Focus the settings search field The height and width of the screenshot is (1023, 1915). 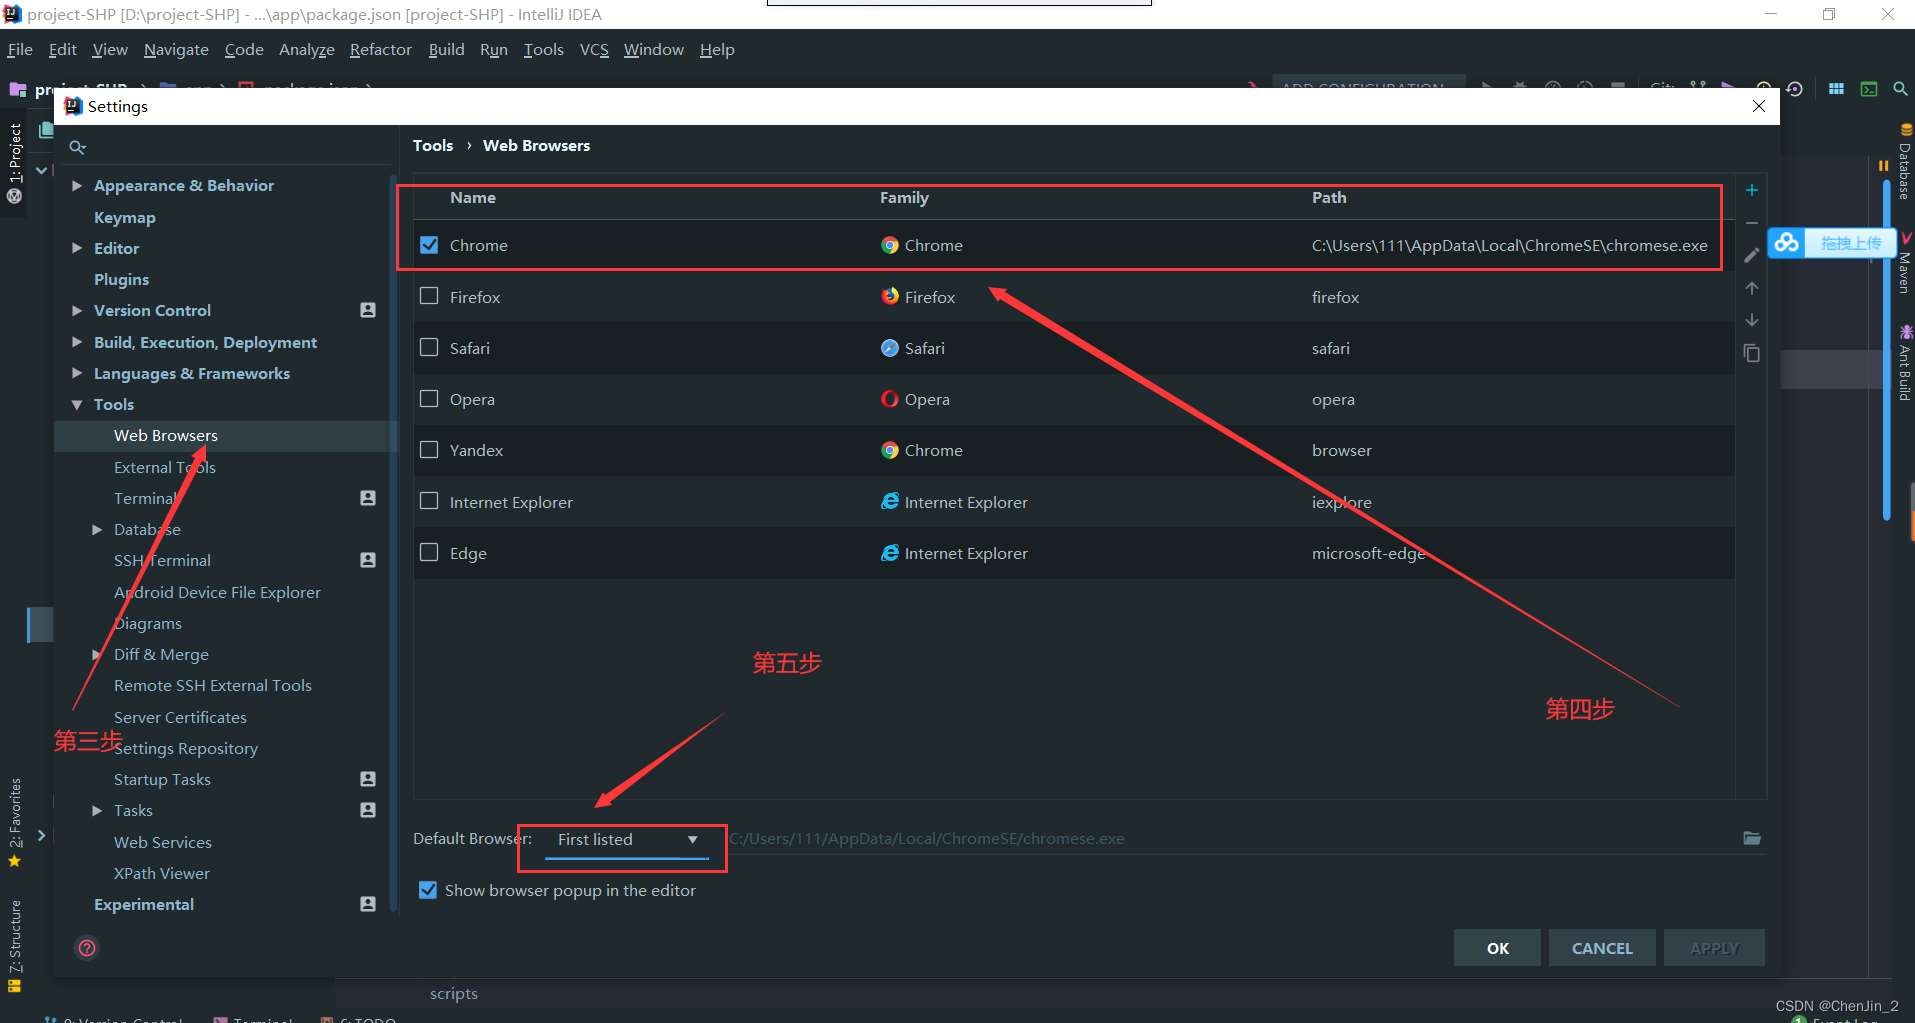pyautogui.click(x=225, y=147)
